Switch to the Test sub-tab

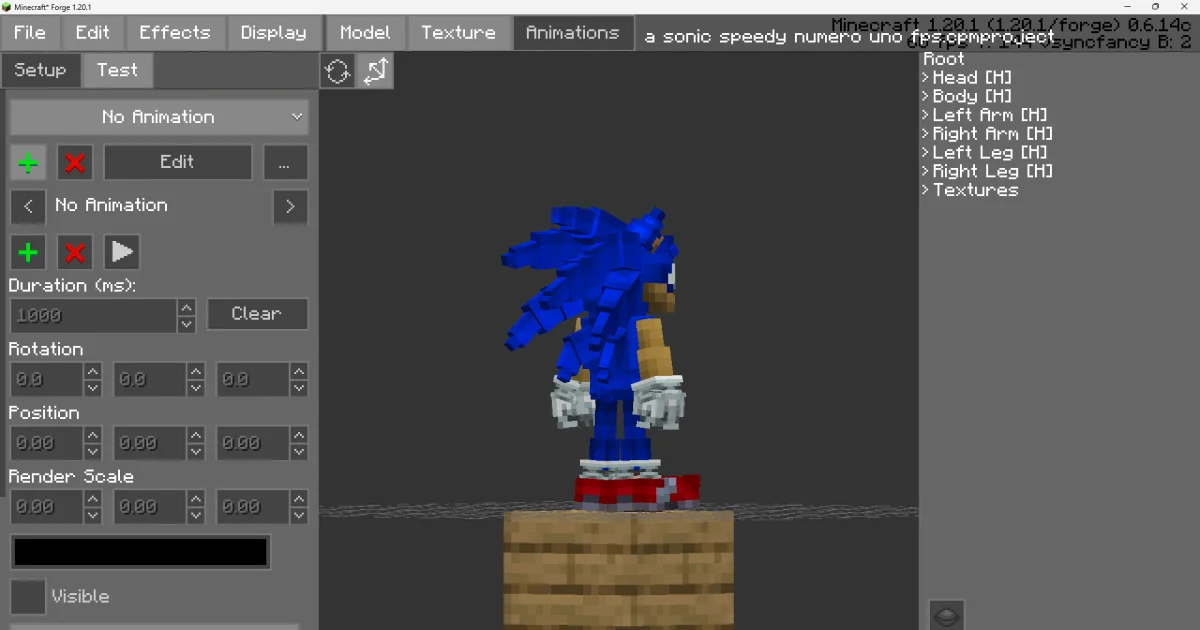[118, 70]
